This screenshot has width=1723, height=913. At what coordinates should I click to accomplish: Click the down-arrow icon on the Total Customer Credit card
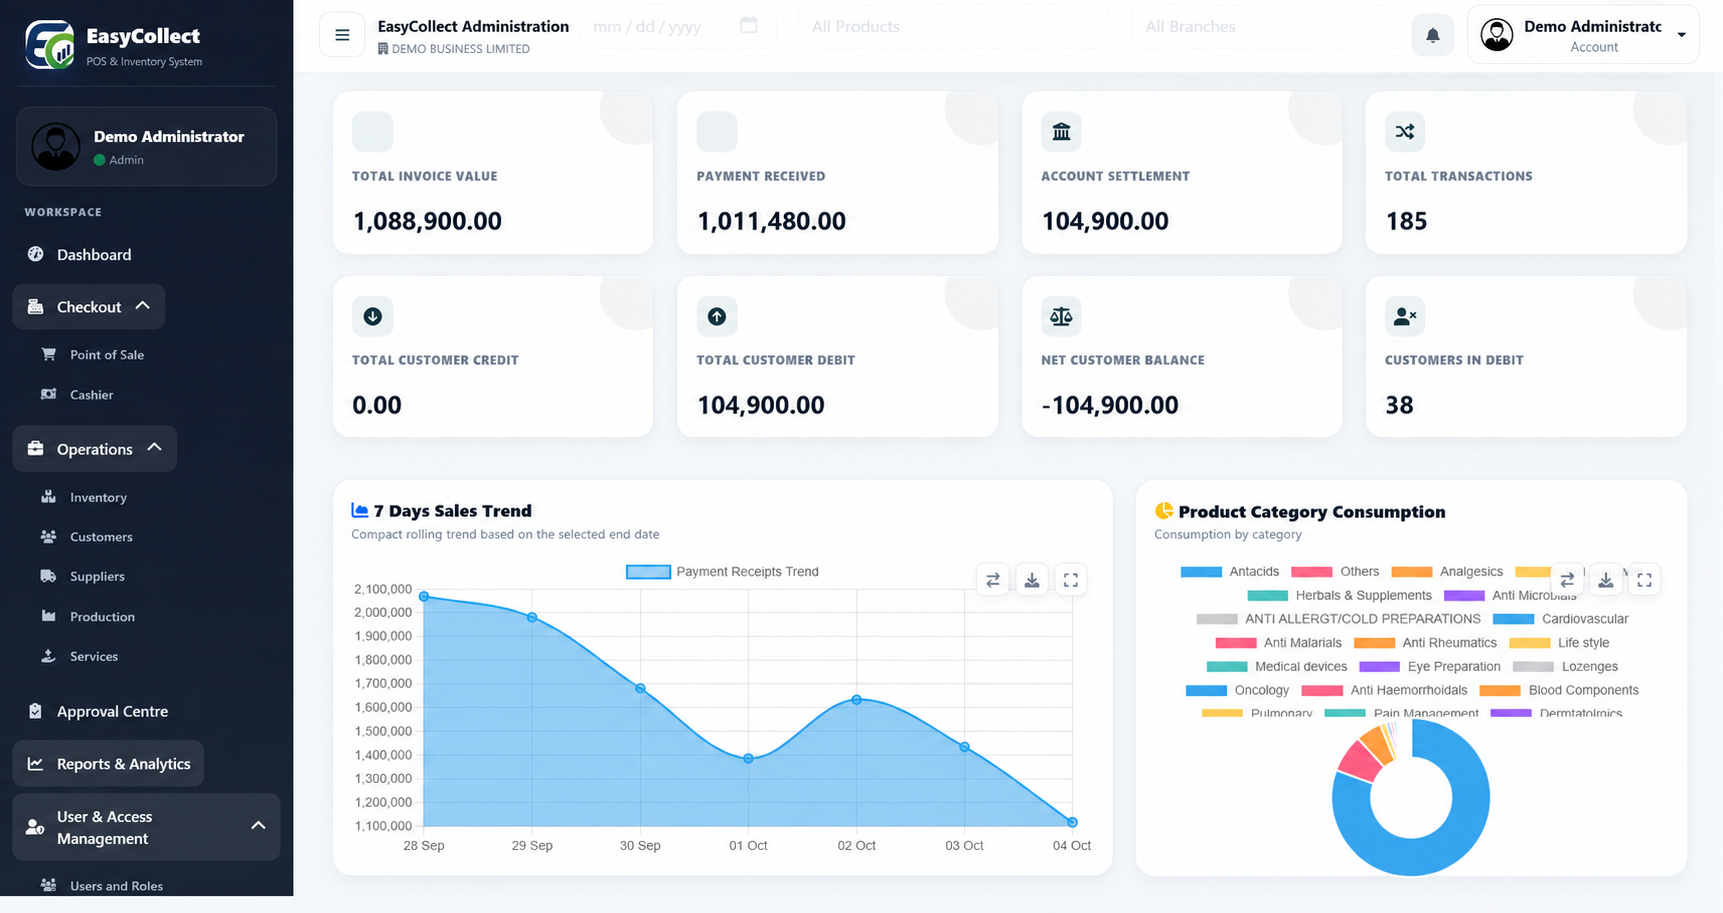[x=373, y=316]
